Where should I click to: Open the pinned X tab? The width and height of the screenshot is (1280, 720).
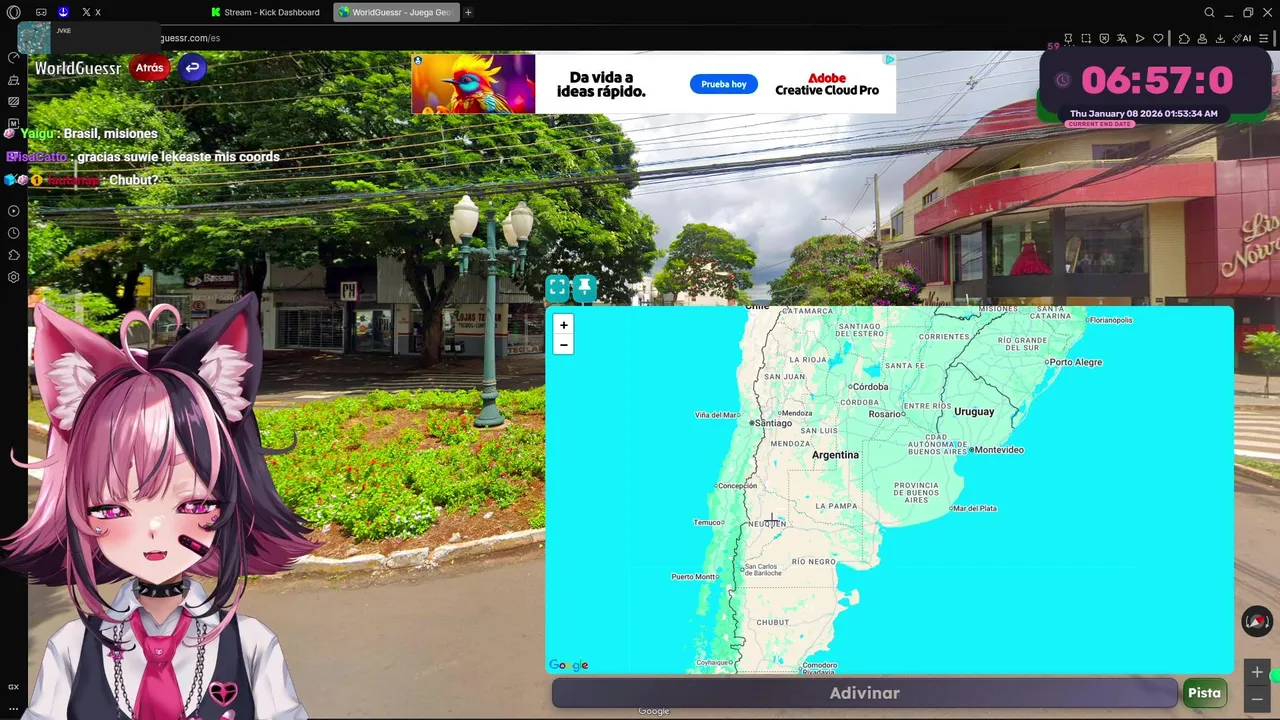coord(91,12)
